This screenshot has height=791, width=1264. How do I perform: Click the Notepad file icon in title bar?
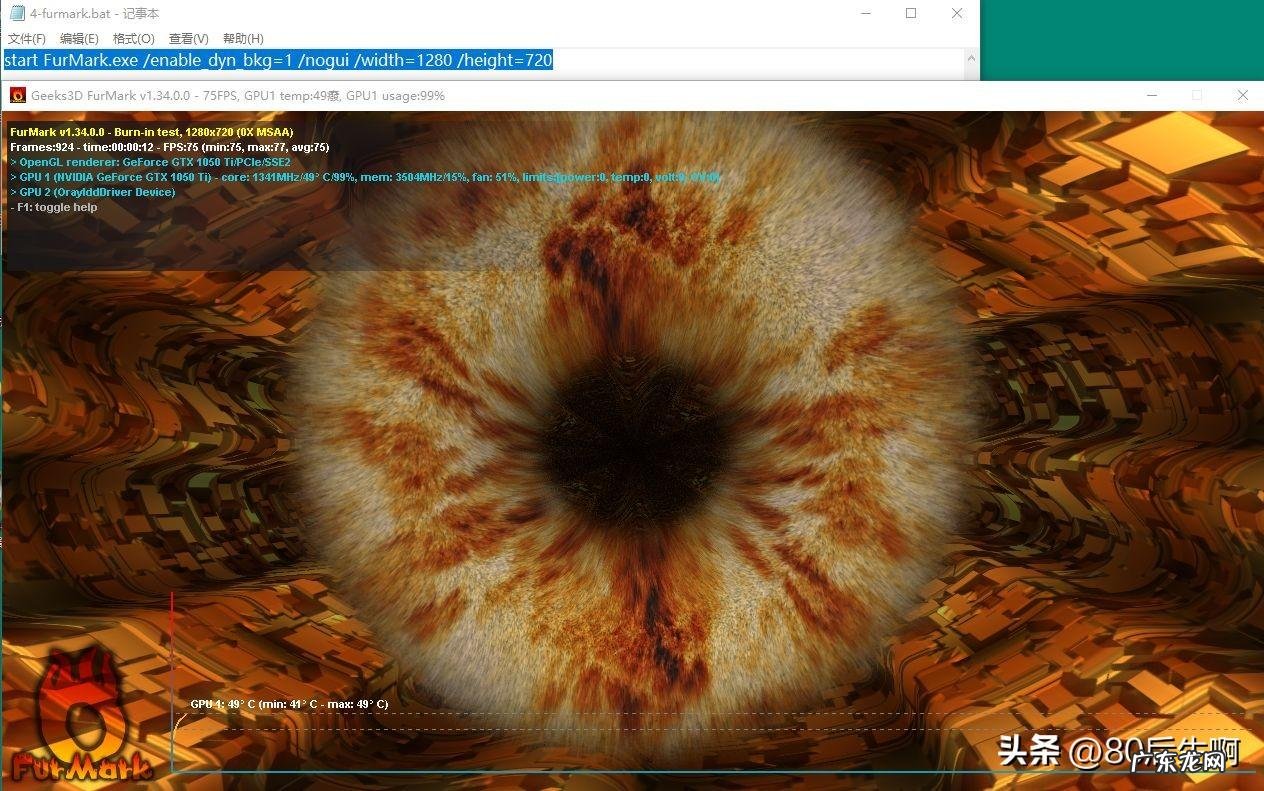click(x=16, y=13)
